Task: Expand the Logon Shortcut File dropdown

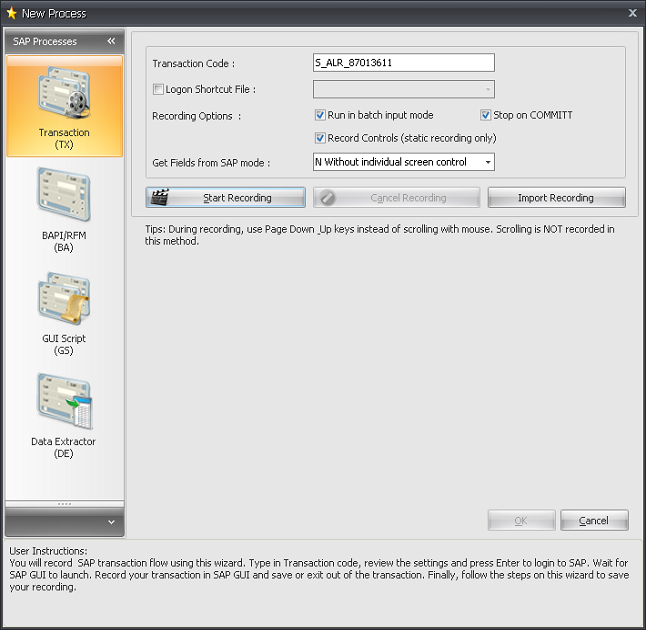Action: [487, 90]
